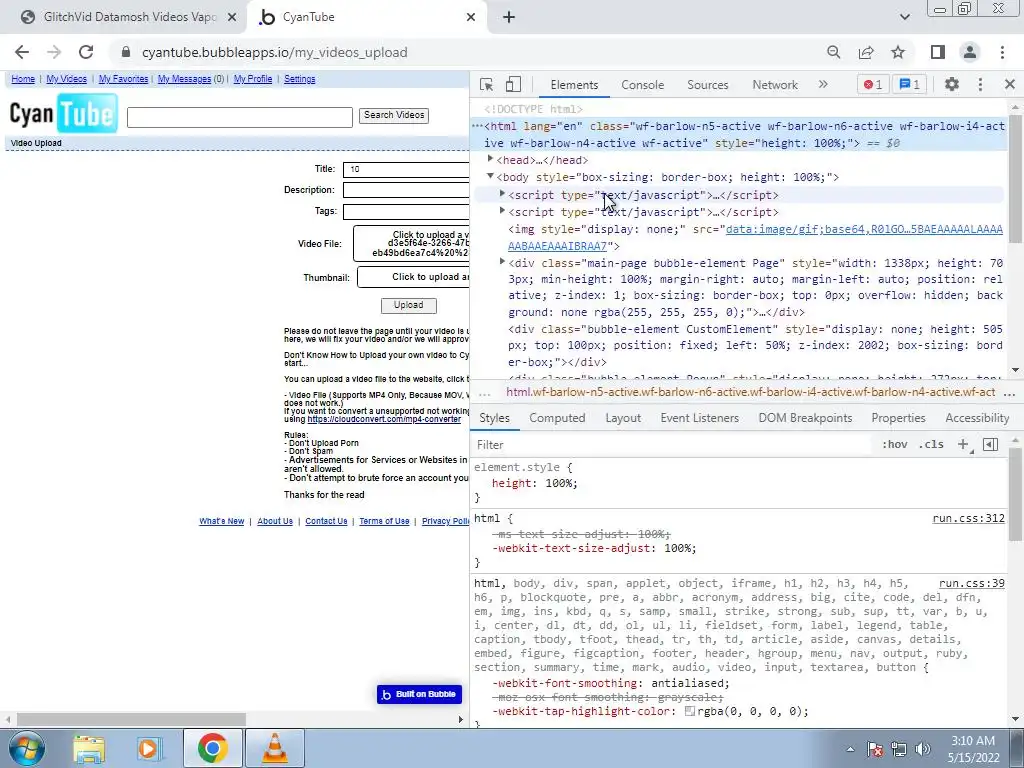
Task: Open the cloudconvert mp4-converter link
Action: 384,419
